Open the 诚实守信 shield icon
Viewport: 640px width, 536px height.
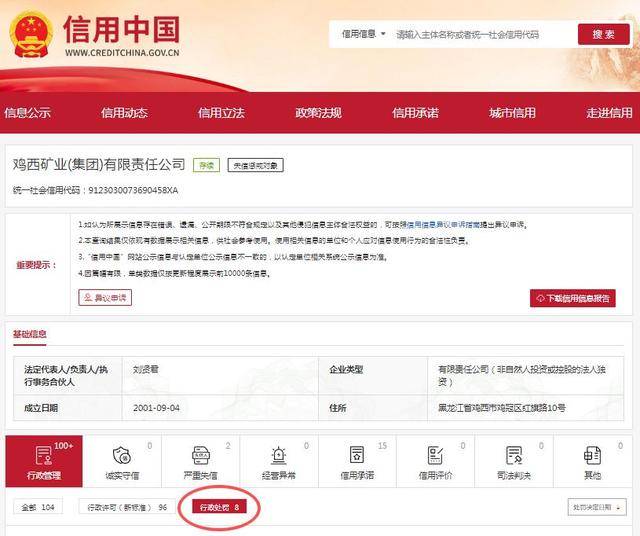122,455
